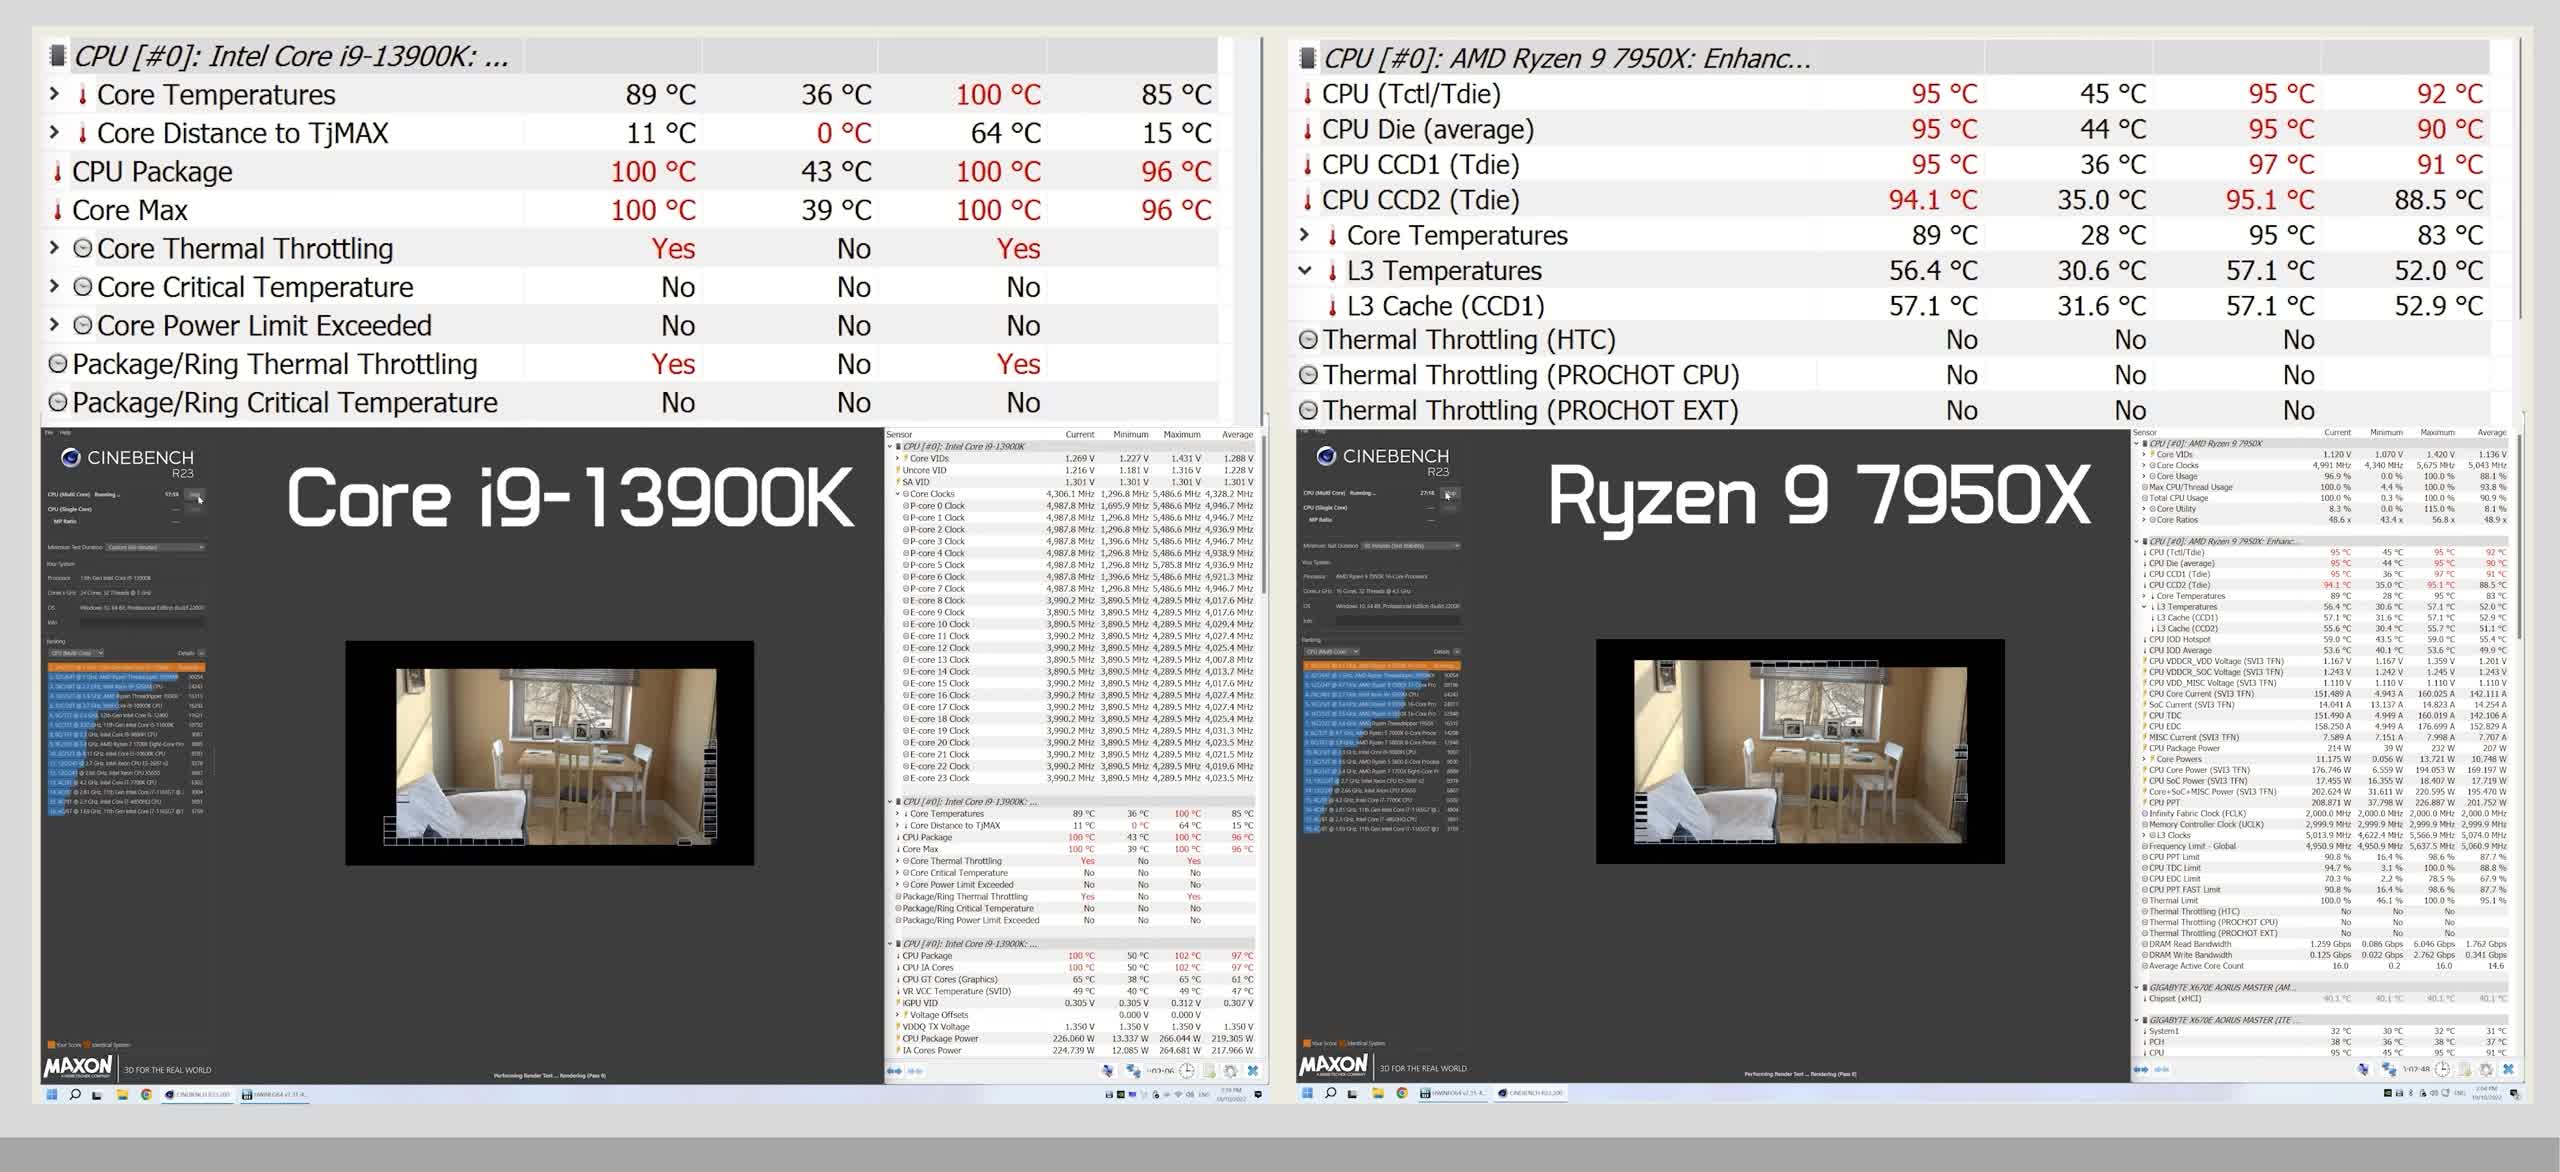The image size is (2560, 1172).
Task: Click shrink-columns arrows in Intel HWiNFO toolbar
Action: tap(915, 1071)
